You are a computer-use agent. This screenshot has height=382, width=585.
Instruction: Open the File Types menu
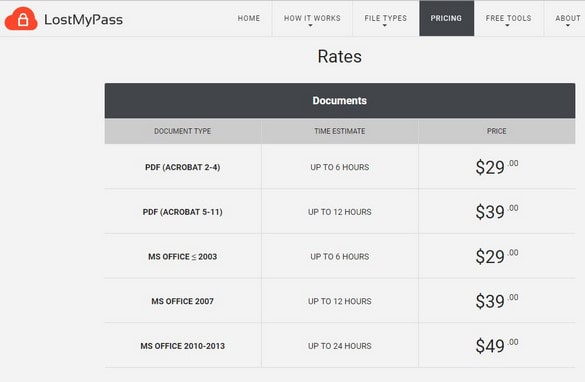tap(385, 18)
